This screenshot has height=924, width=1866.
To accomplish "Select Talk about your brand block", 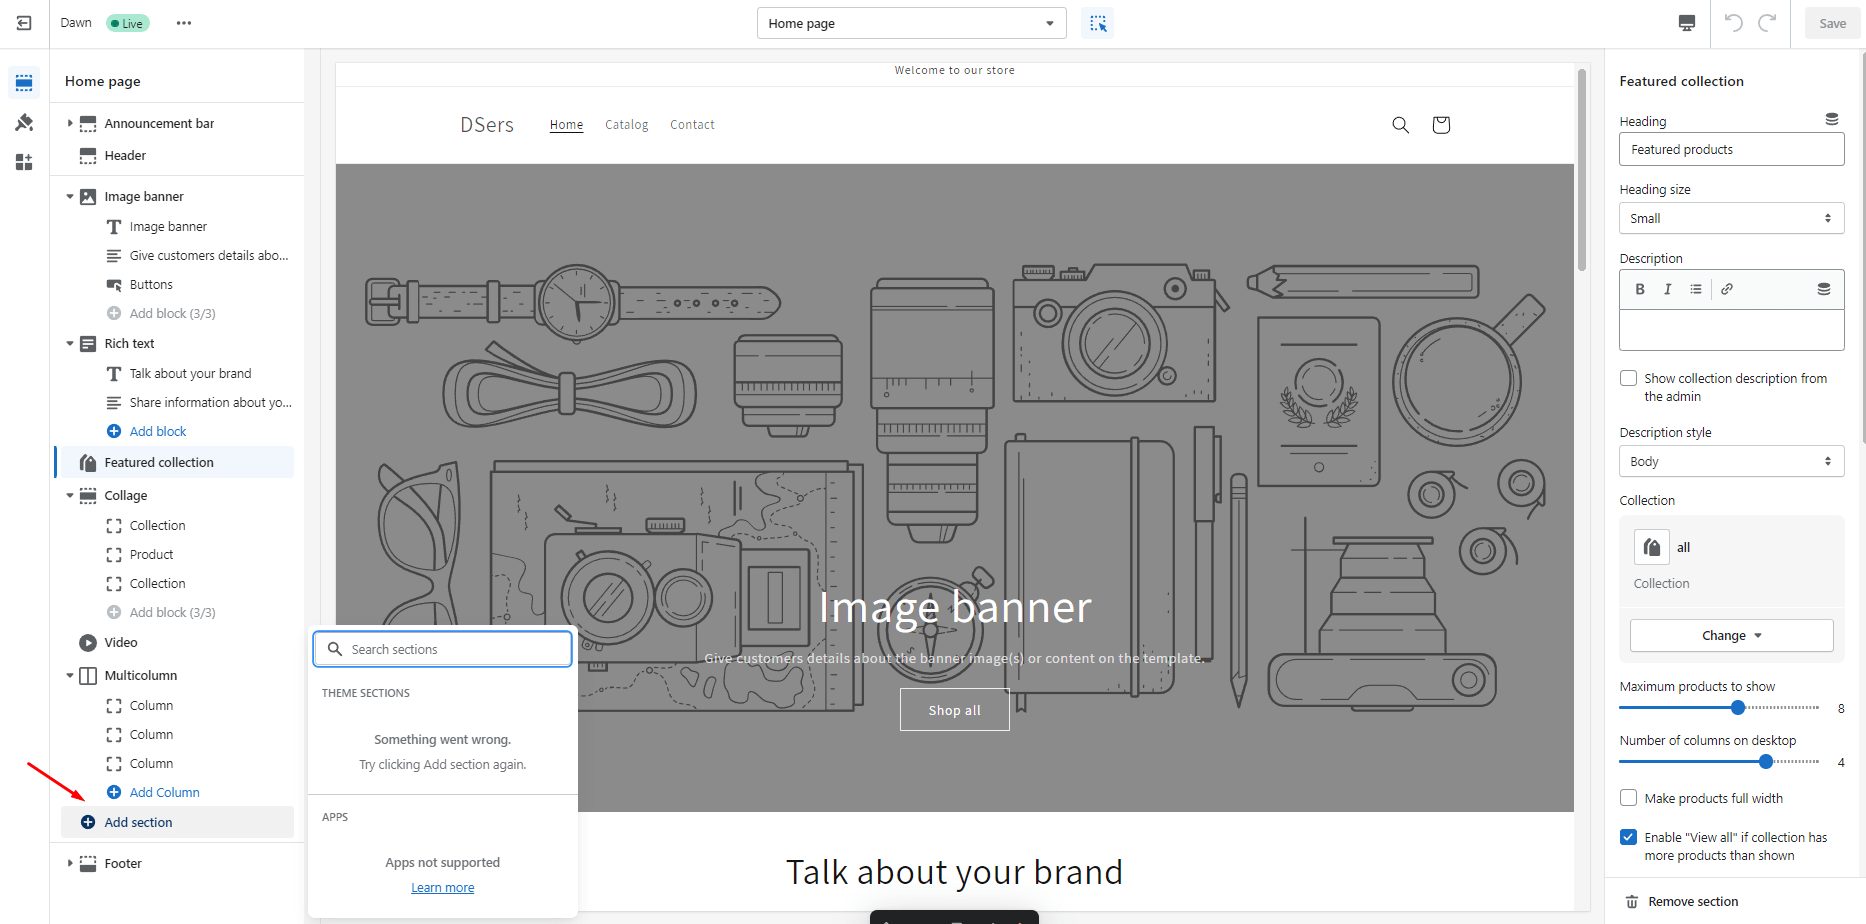I will tap(190, 373).
